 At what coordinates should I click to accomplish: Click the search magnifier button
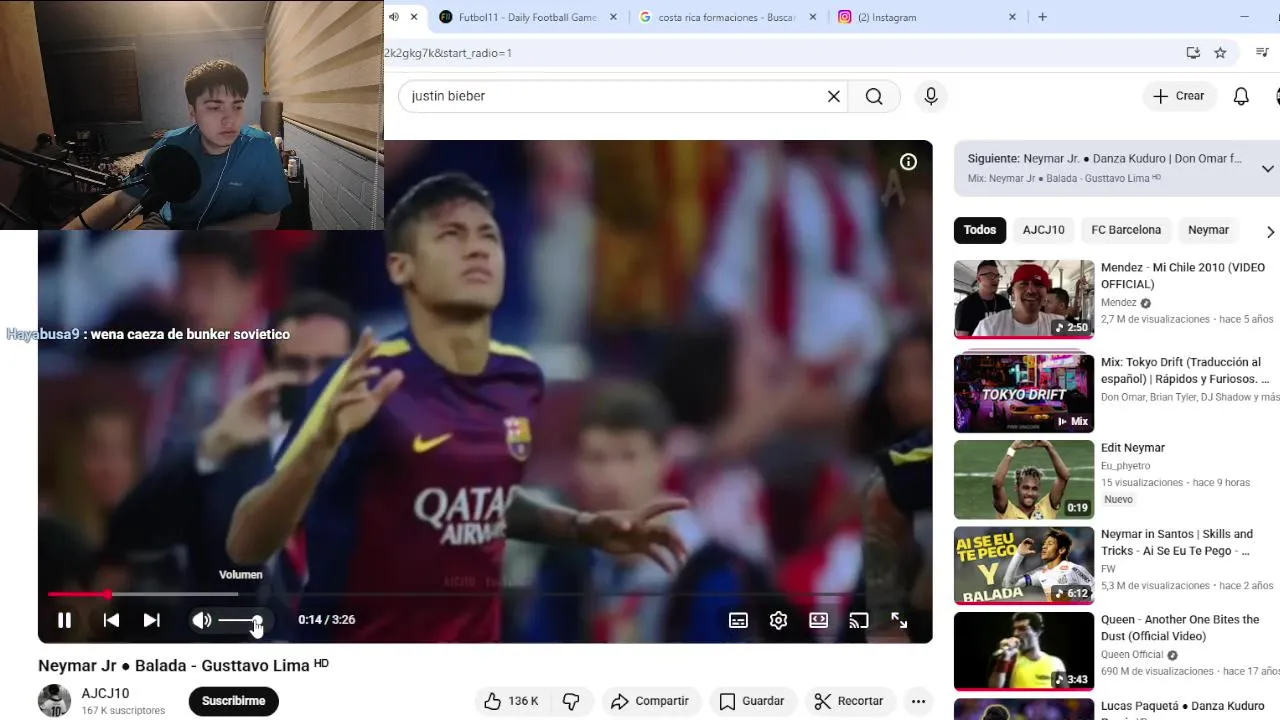(874, 96)
